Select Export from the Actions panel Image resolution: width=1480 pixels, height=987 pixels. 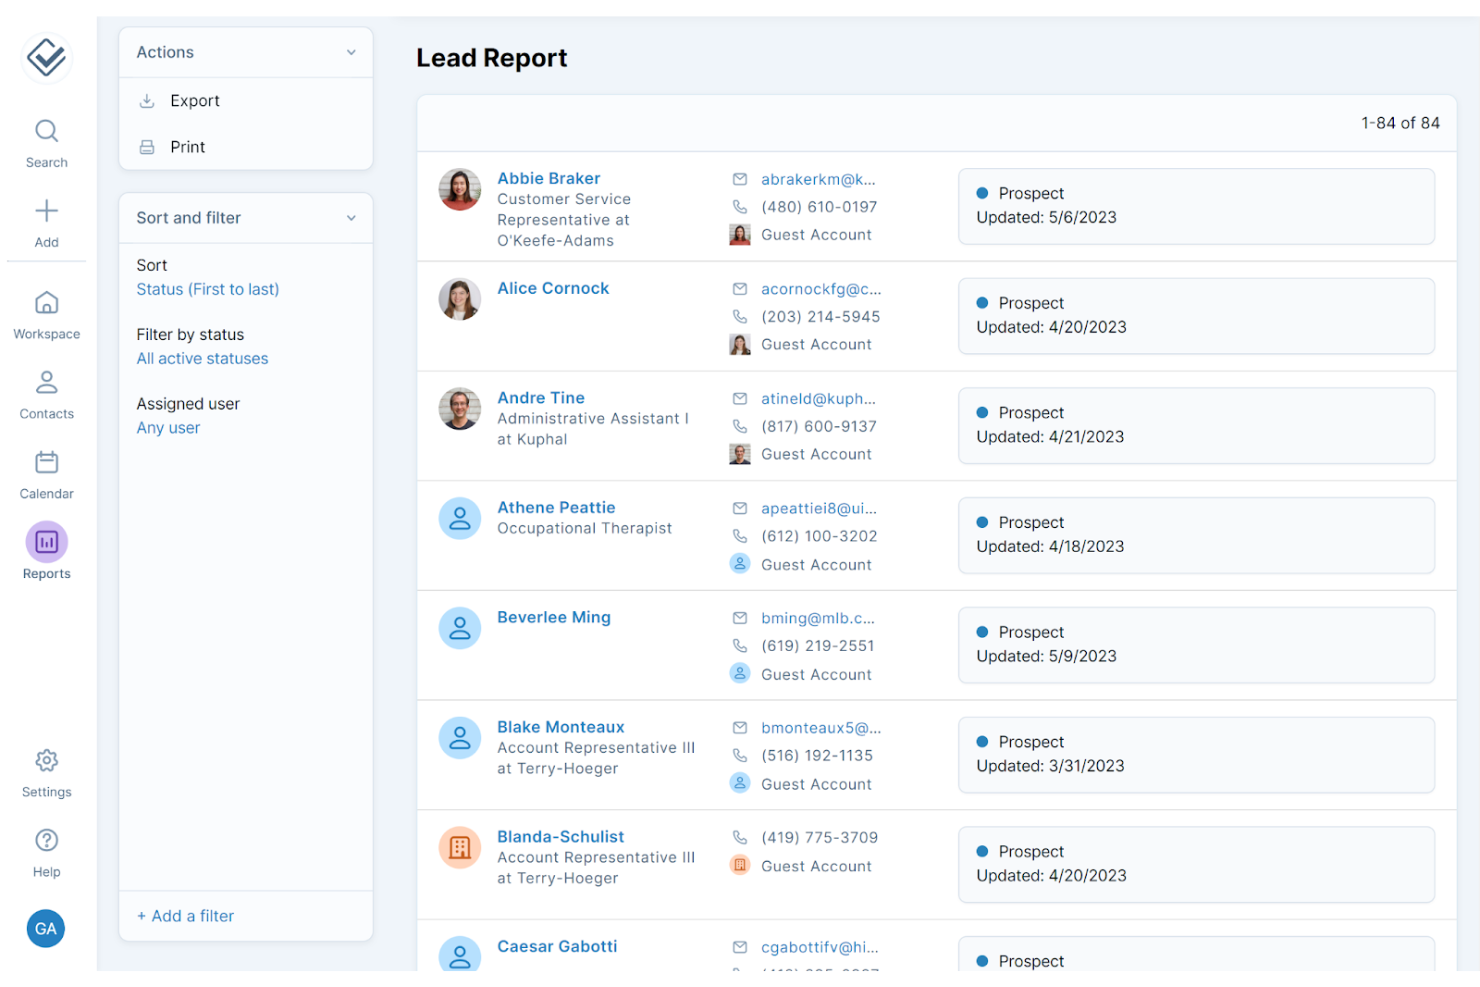(x=195, y=100)
